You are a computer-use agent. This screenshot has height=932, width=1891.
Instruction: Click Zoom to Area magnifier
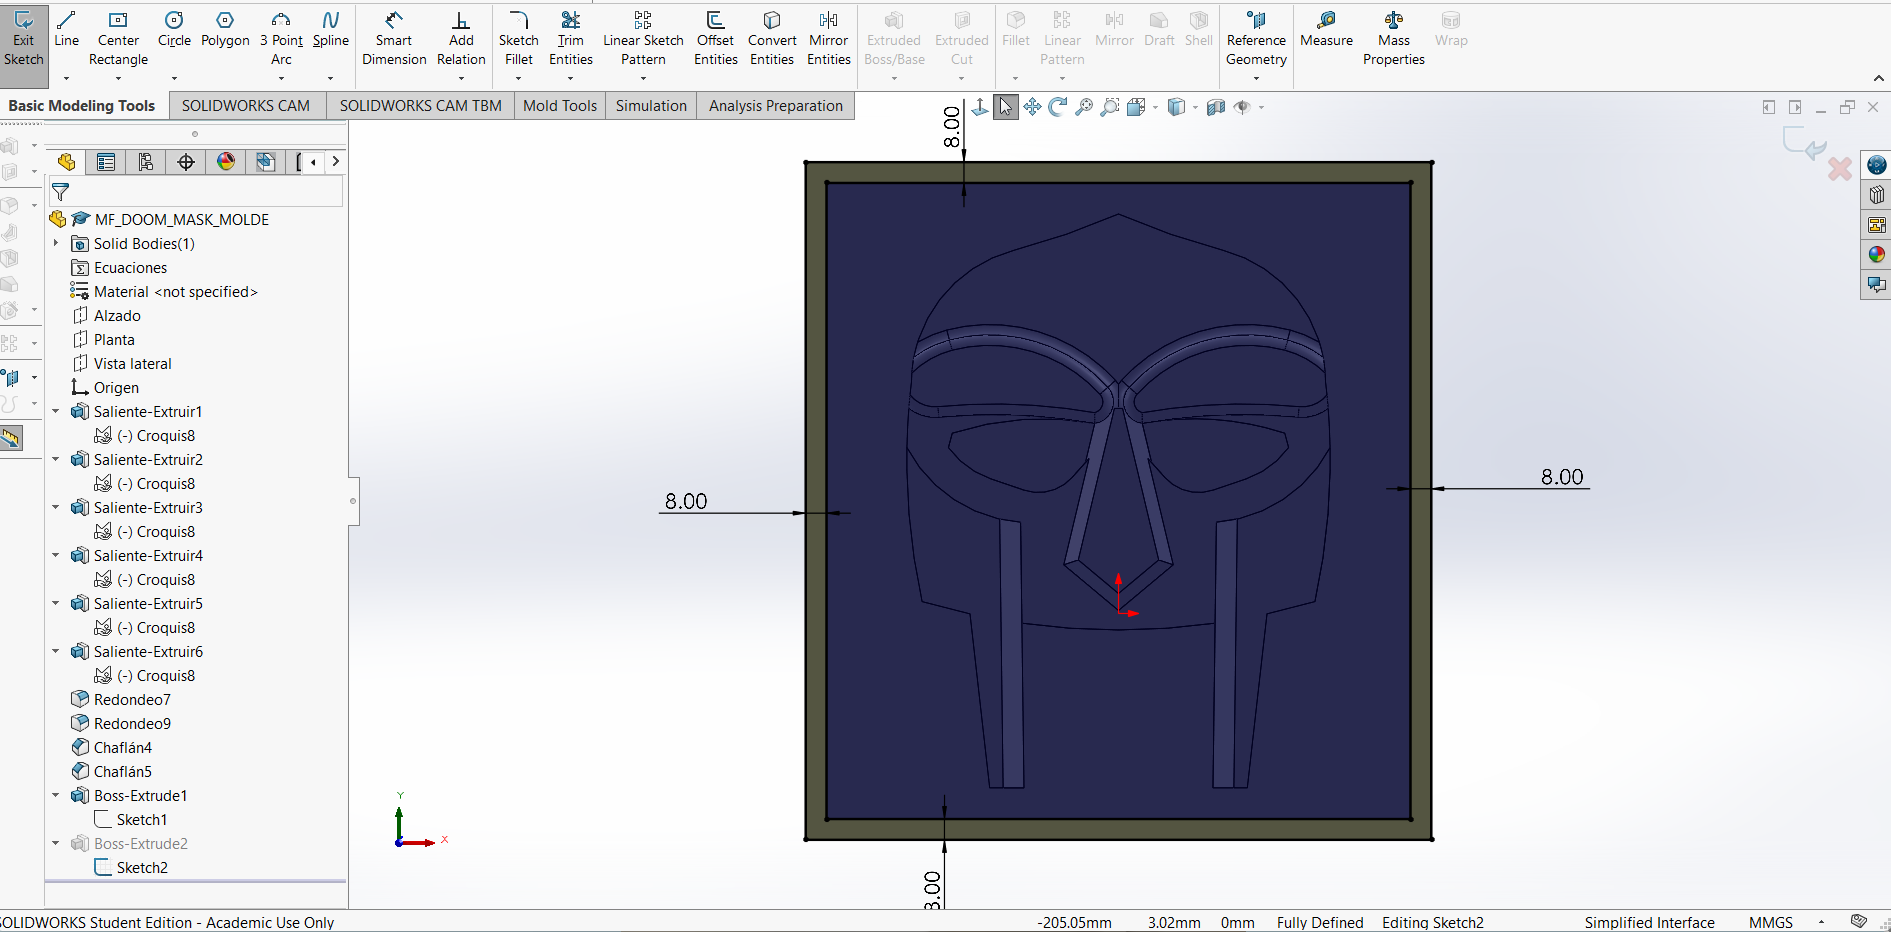pos(1110,107)
